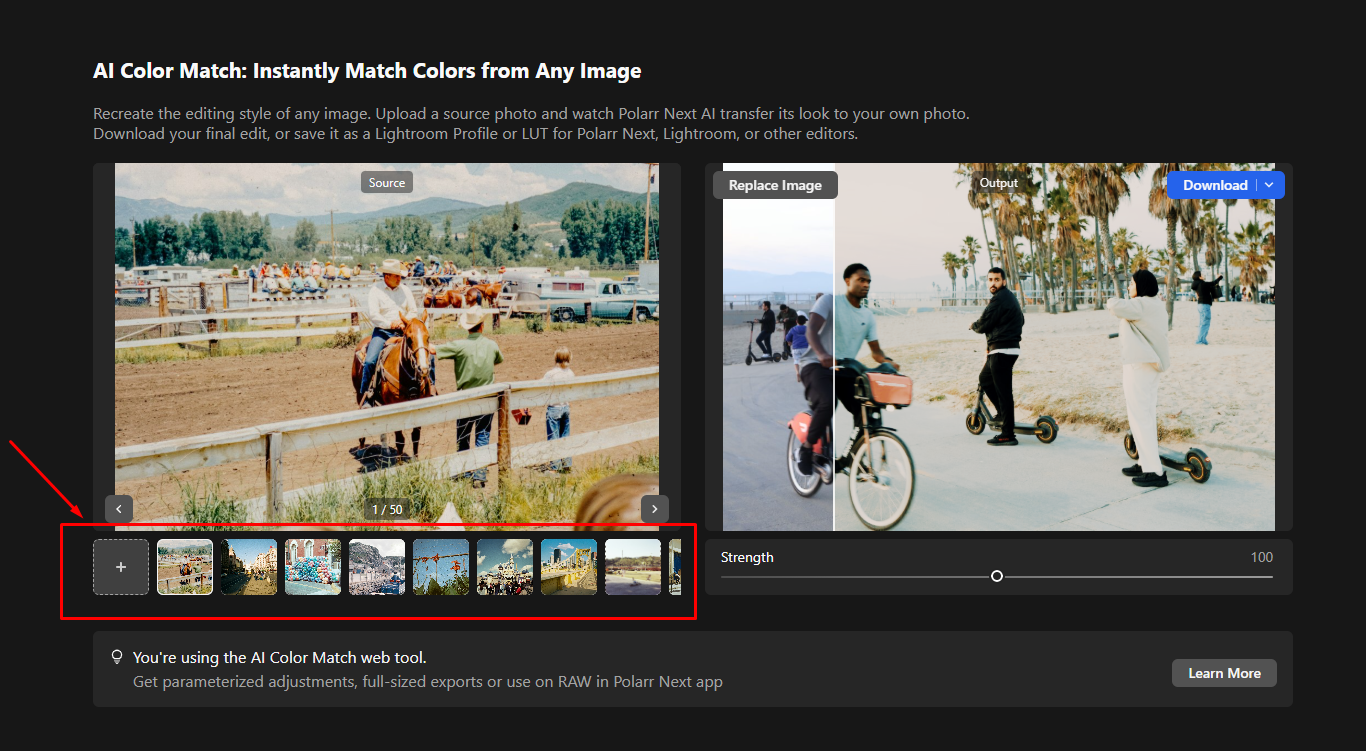1366x751 pixels.
Task: Select the harbor with cliffs thumbnail
Action: click(x=377, y=567)
